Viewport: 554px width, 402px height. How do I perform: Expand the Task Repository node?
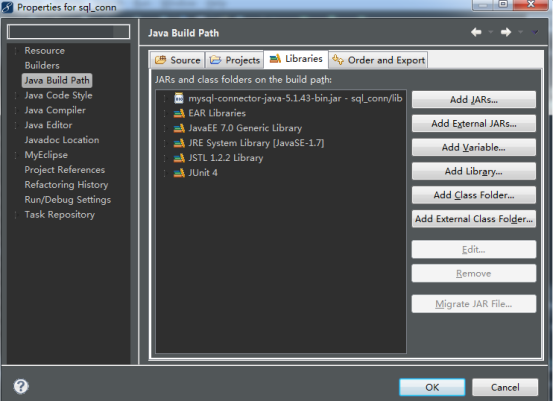[16, 215]
